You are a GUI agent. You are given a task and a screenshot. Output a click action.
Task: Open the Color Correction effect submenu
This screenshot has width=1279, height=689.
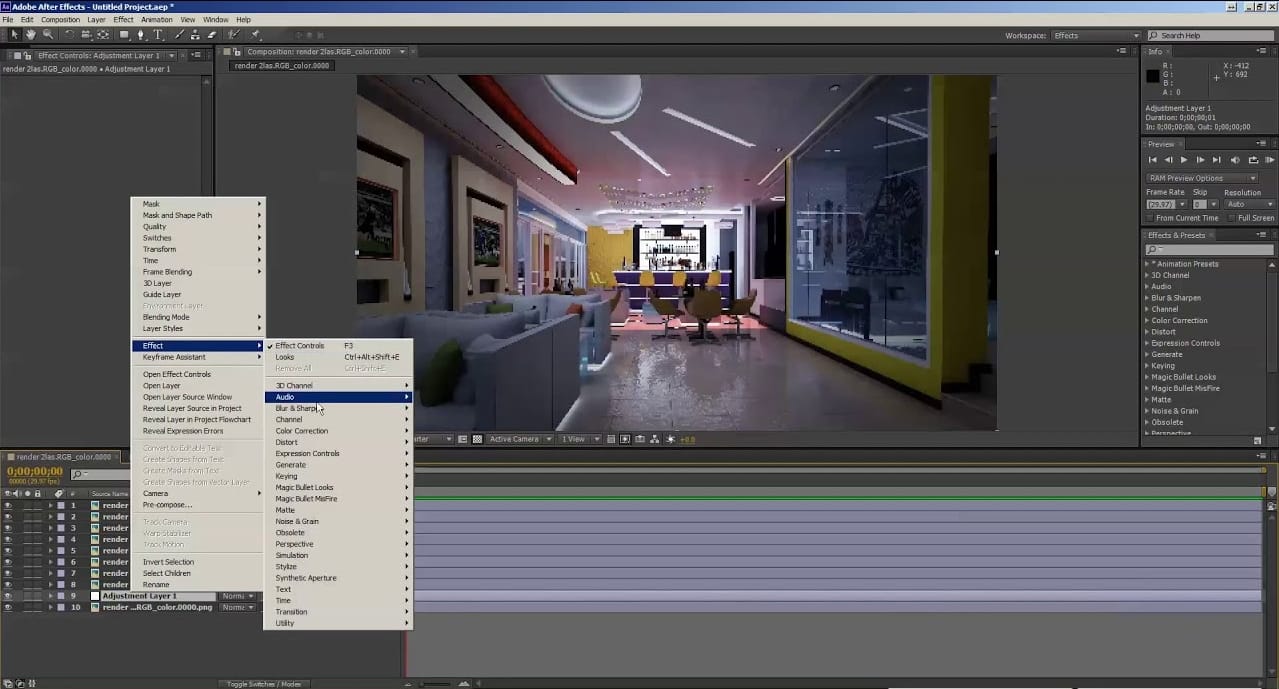[302, 431]
